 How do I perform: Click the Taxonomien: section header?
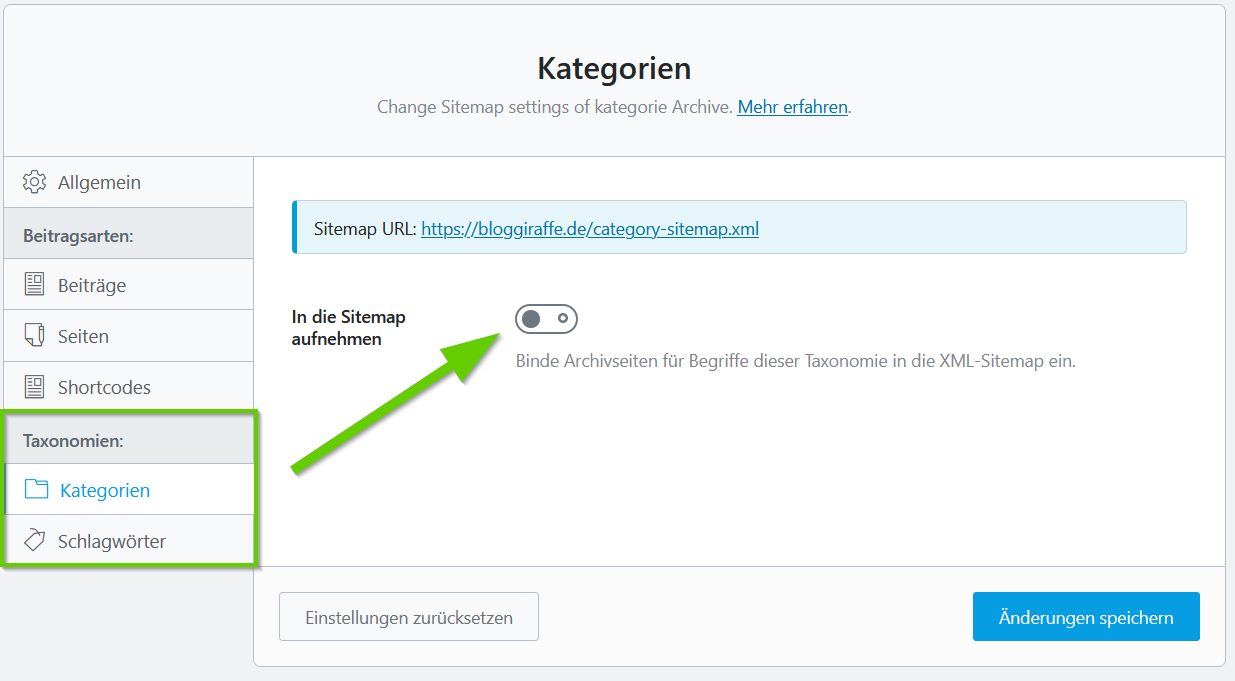73,440
